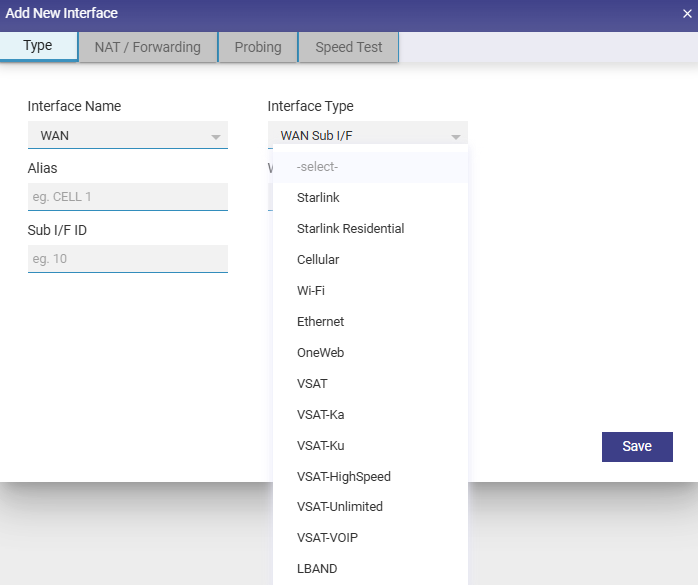Click the Alias input field
Viewport: 698px width, 585px height.
point(127,197)
